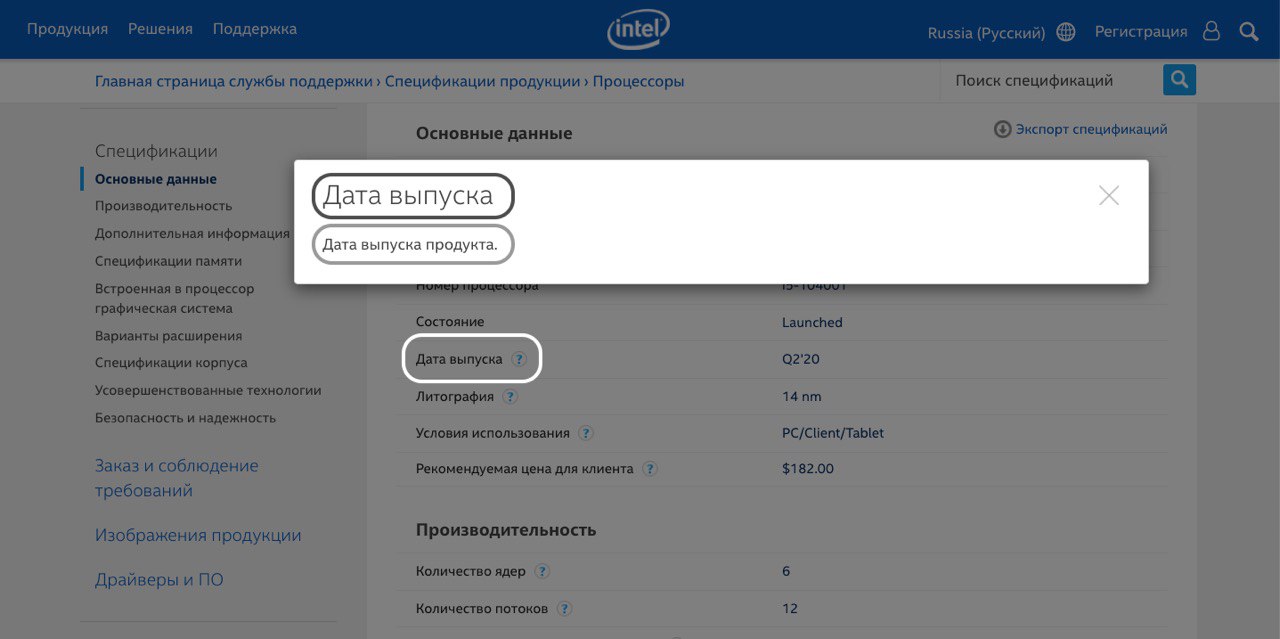Close the Дата выпуска popup

tap(1108, 196)
